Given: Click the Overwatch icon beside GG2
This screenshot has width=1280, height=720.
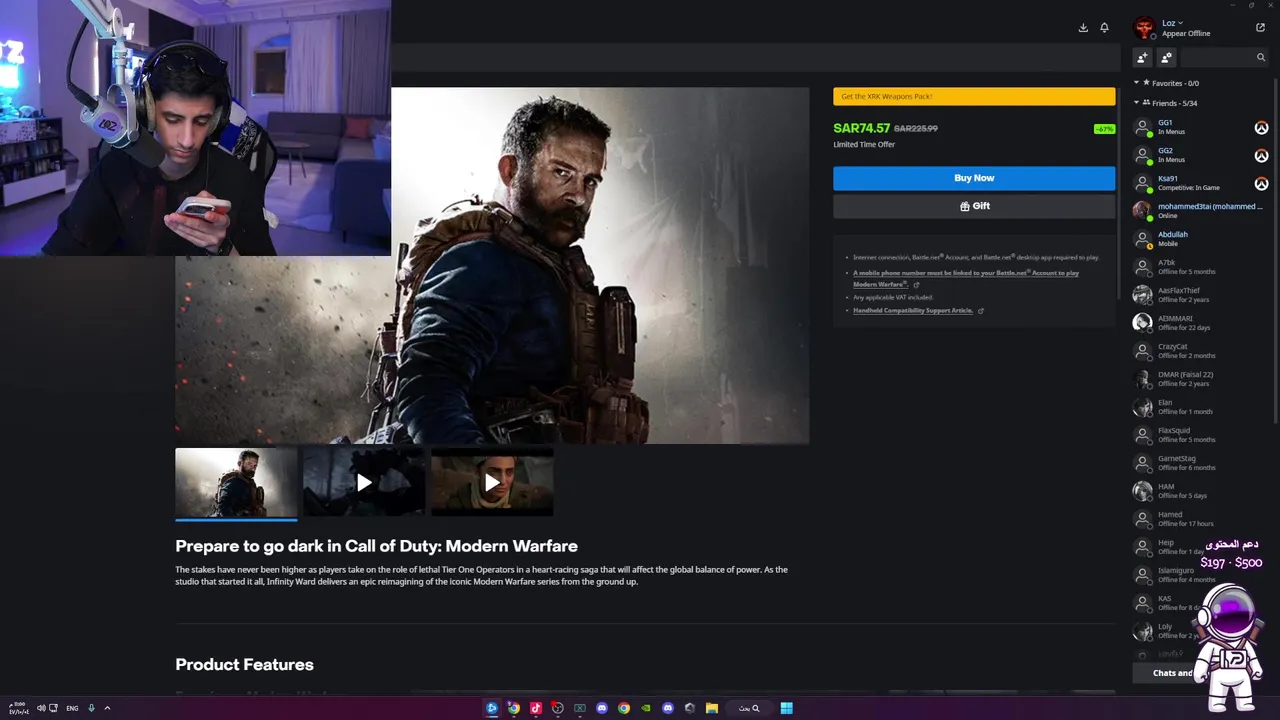Looking at the screenshot, I should point(1262,156).
